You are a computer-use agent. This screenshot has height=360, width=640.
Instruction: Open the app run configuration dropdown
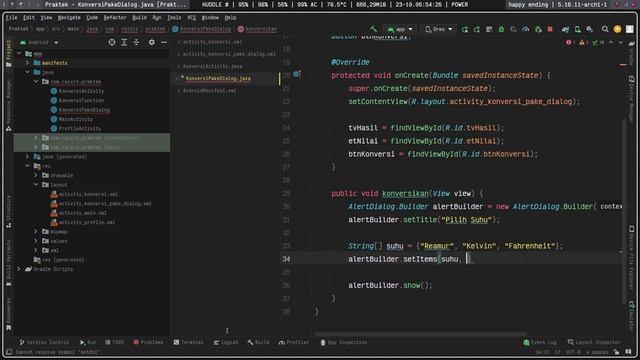point(400,29)
